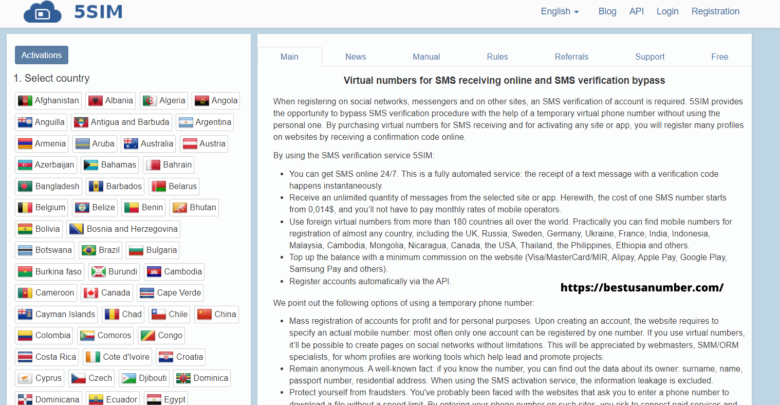Image resolution: width=780 pixels, height=405 pixels.
Task: Select Bolivia country button
Action: pos(39,229)
